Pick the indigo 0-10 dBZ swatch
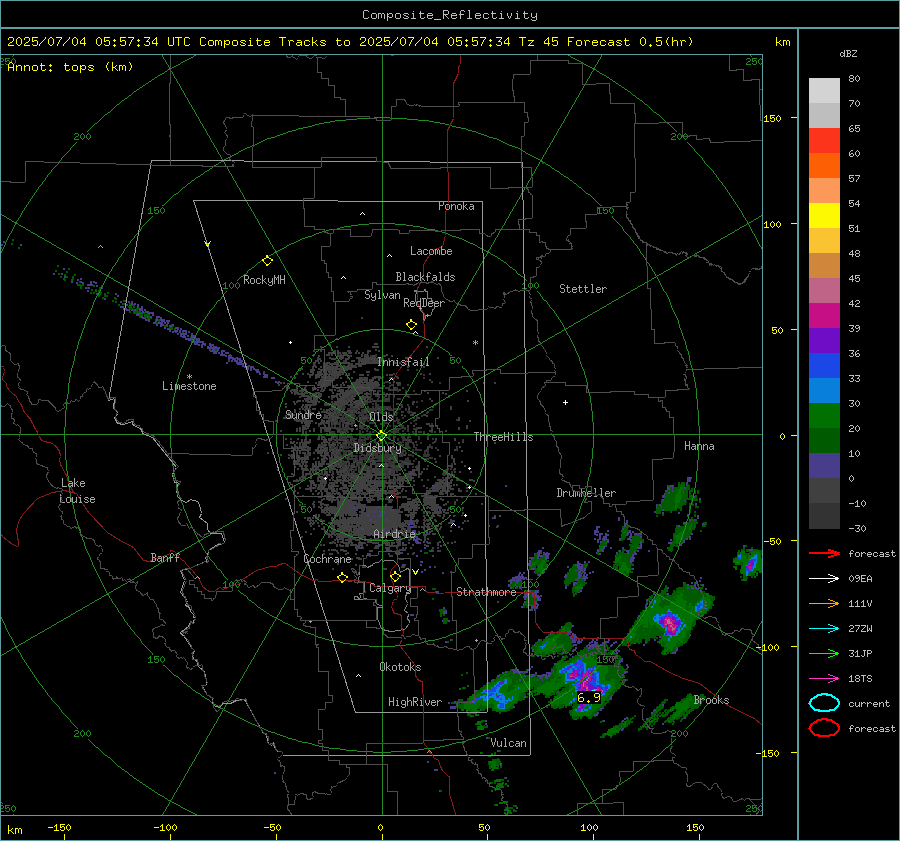 pos(824,466)
